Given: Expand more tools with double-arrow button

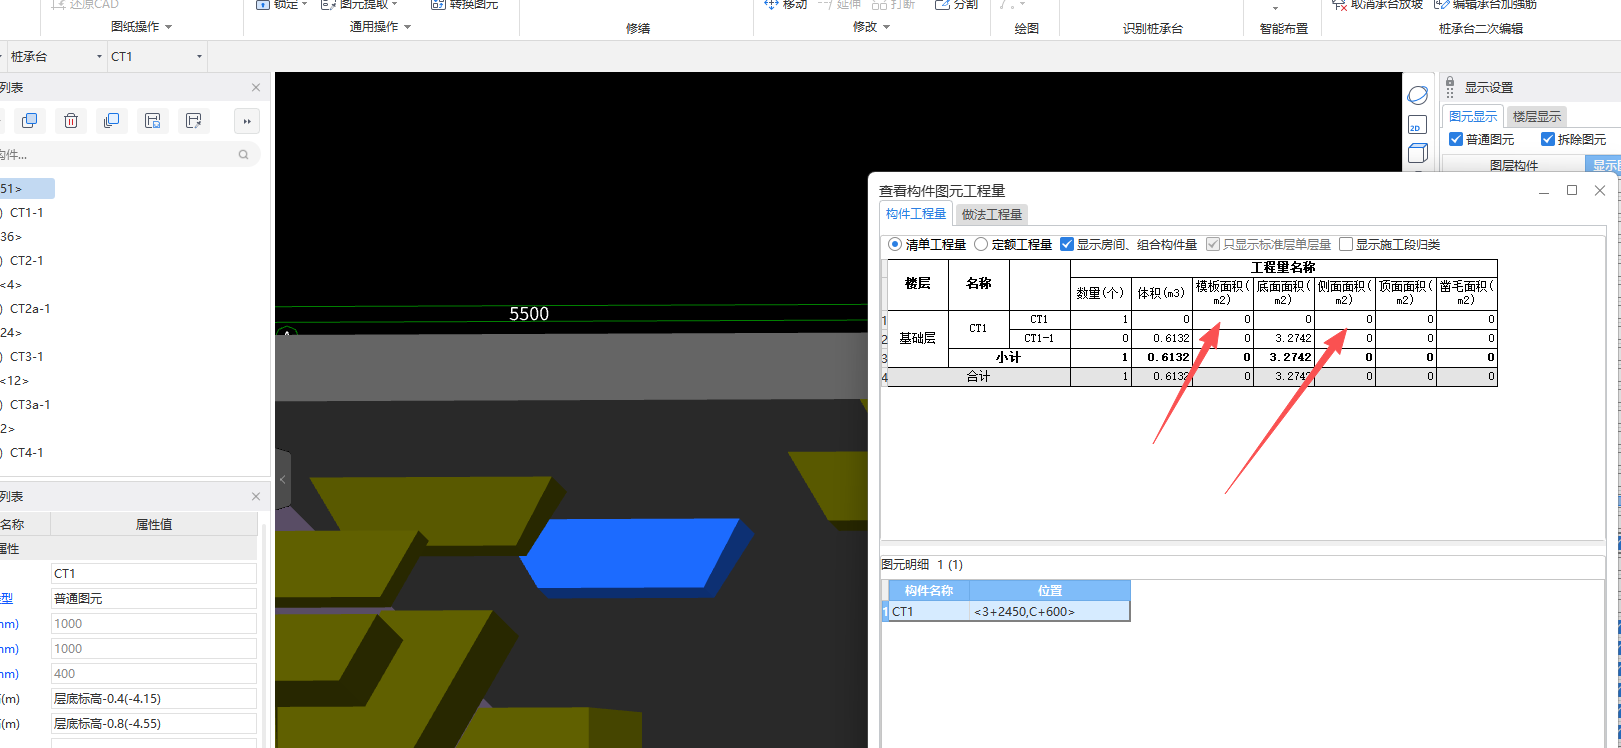Looking at the screenshot, I should (x=247, y=121).
